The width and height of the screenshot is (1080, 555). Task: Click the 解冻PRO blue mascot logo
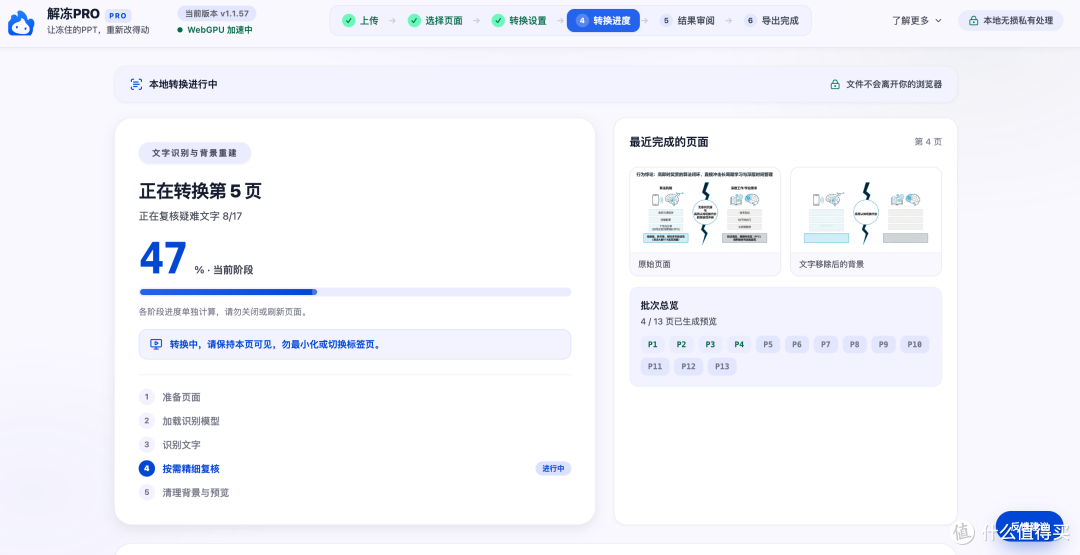[21, 23]
